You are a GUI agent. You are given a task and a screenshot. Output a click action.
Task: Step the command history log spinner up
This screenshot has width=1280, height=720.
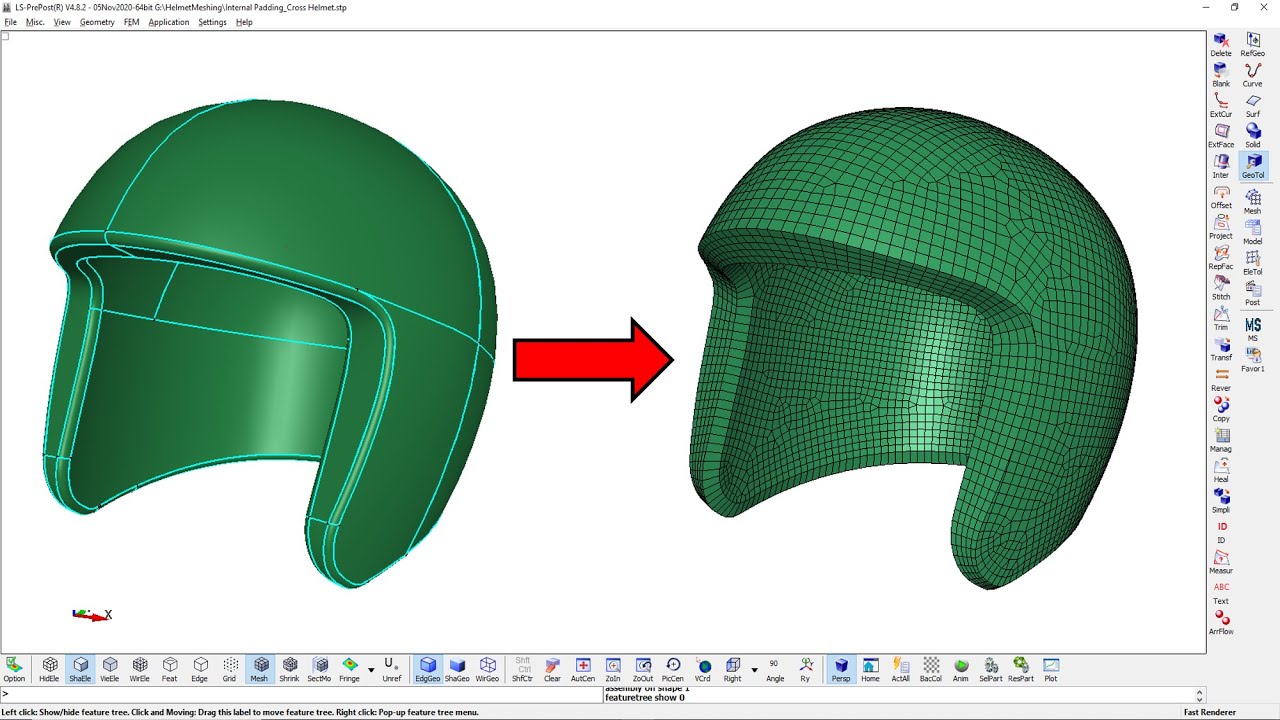1200,691
